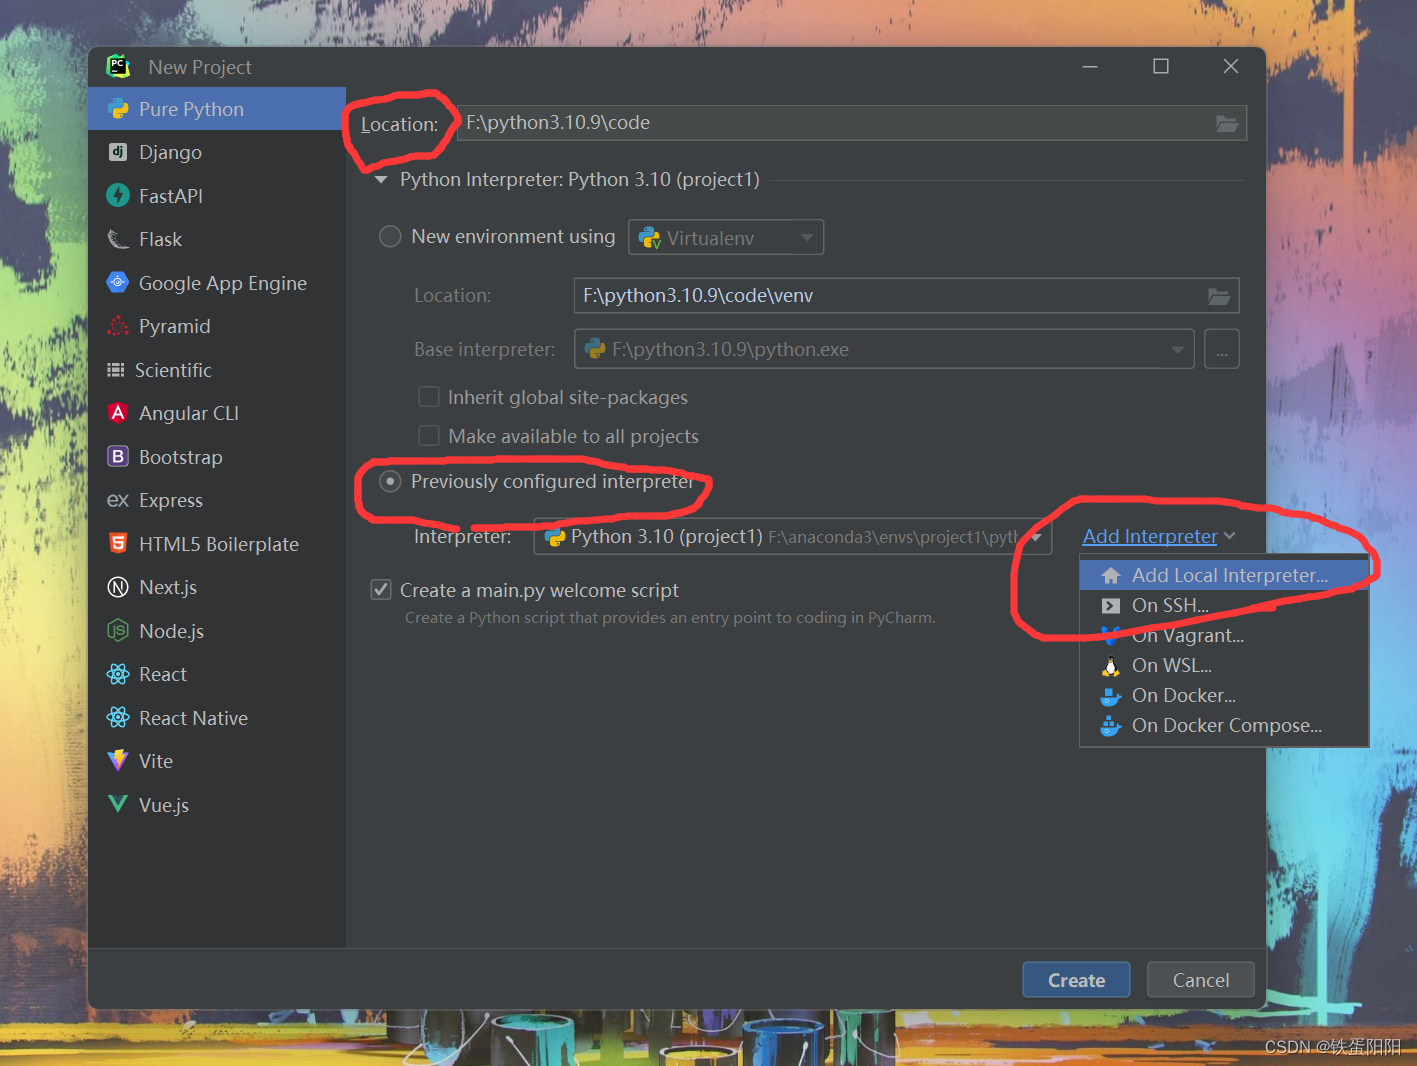Click the house icon beside Add Local Interpreter
1417x1066 pixels.
tap(1111, 575)
